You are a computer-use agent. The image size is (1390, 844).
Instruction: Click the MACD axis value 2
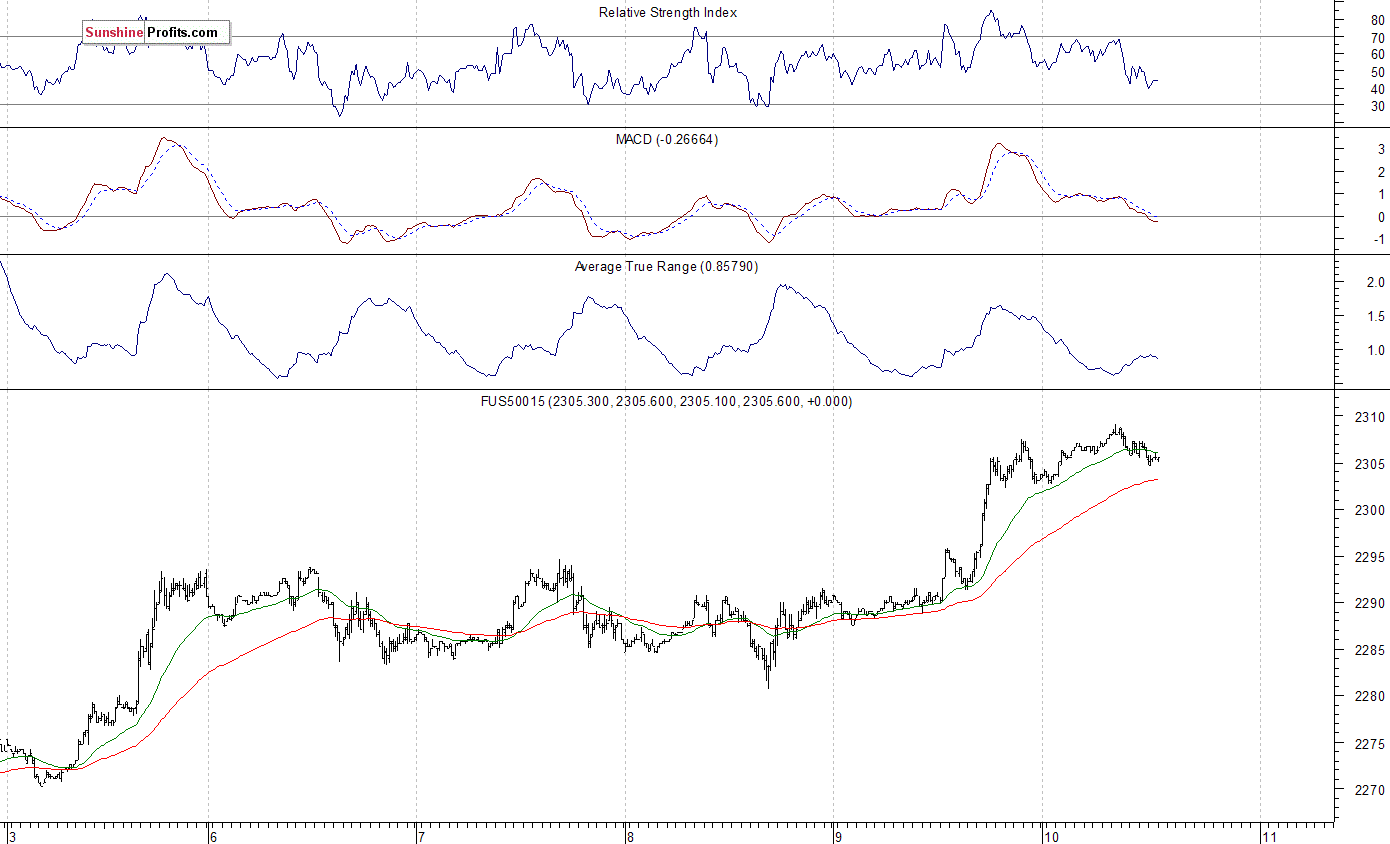point(1381,172)
